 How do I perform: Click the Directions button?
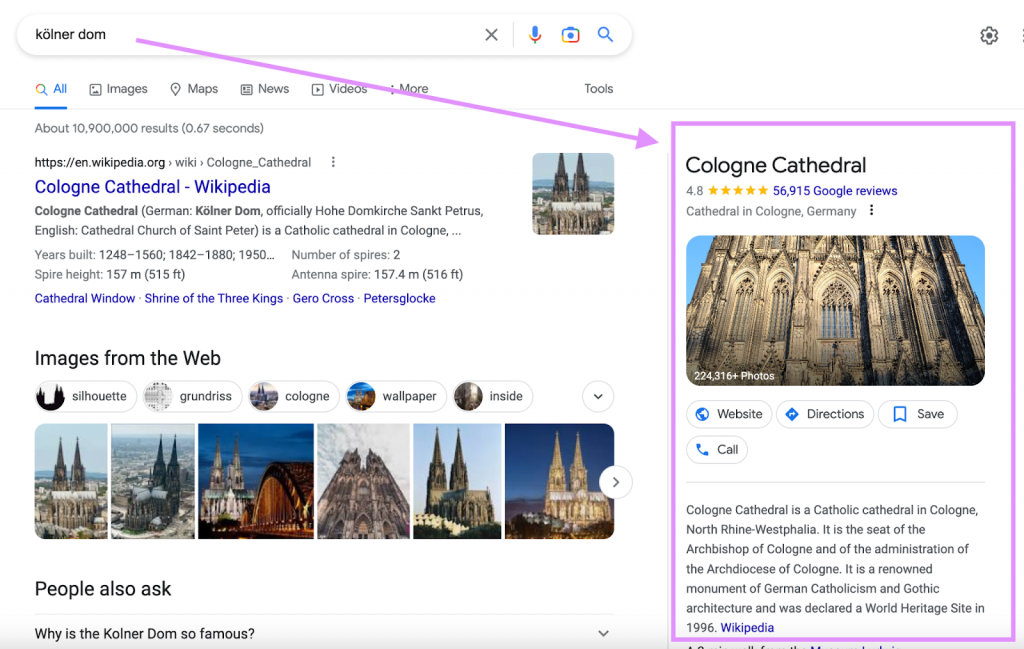point(825,414)
